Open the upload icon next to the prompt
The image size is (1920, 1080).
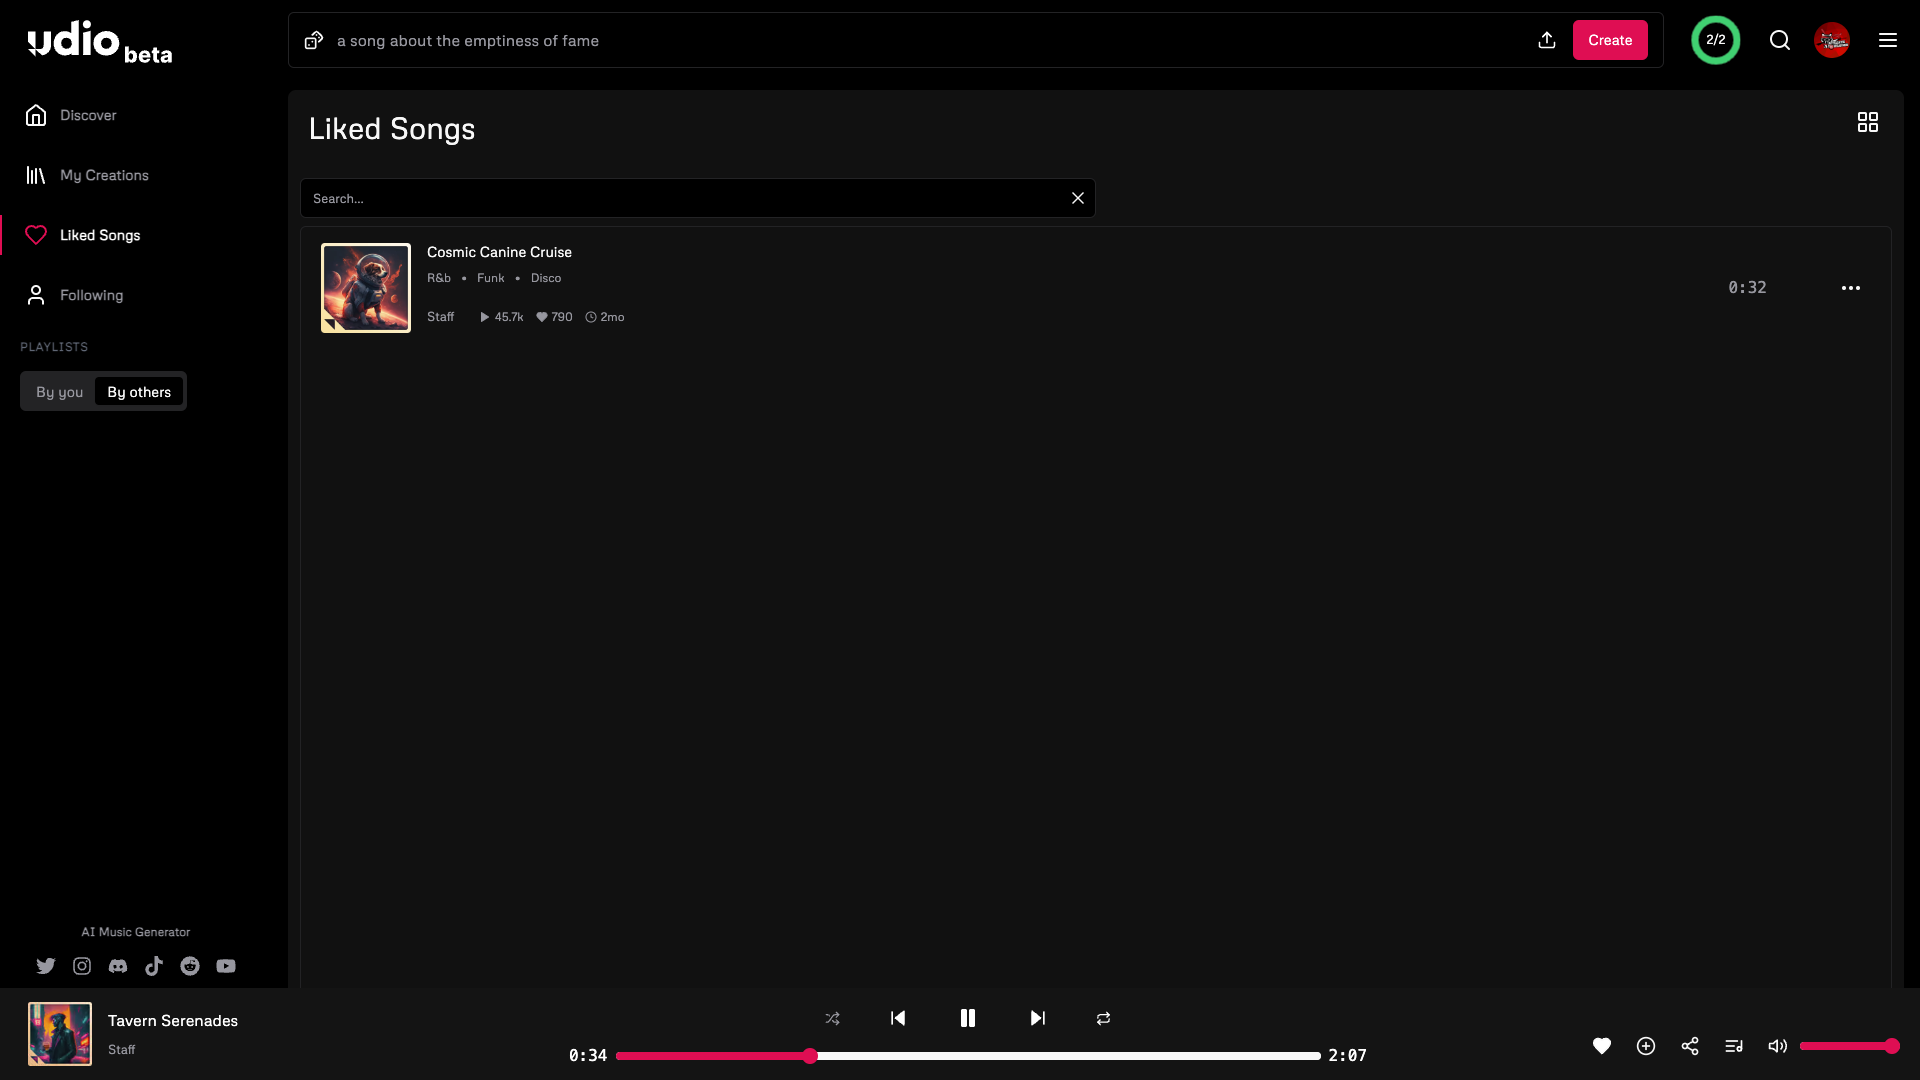pos(1547,40)
